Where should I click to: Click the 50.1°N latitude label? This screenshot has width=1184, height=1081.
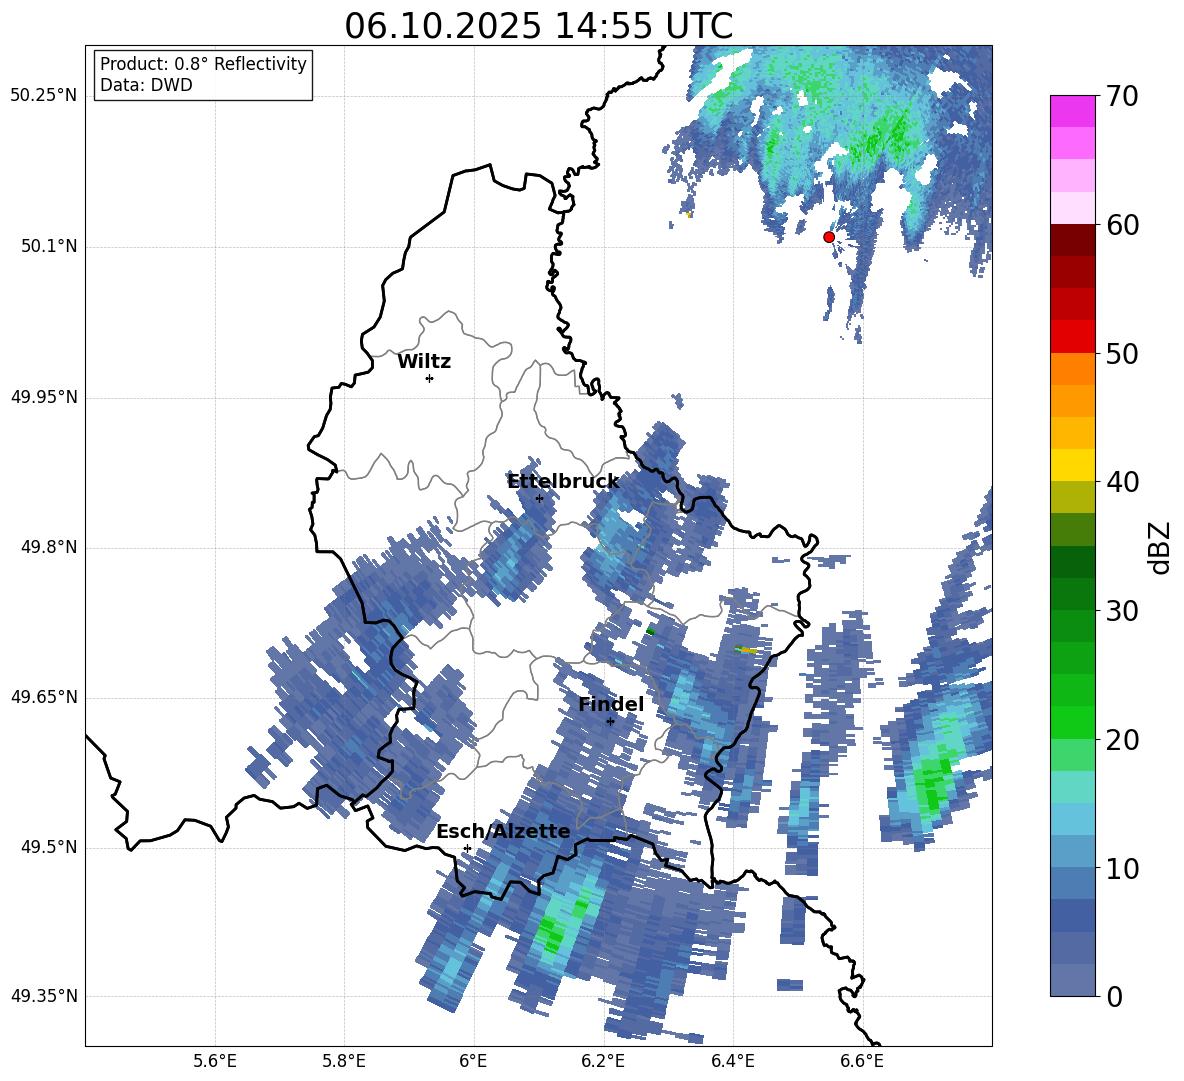tap(49, 247)
